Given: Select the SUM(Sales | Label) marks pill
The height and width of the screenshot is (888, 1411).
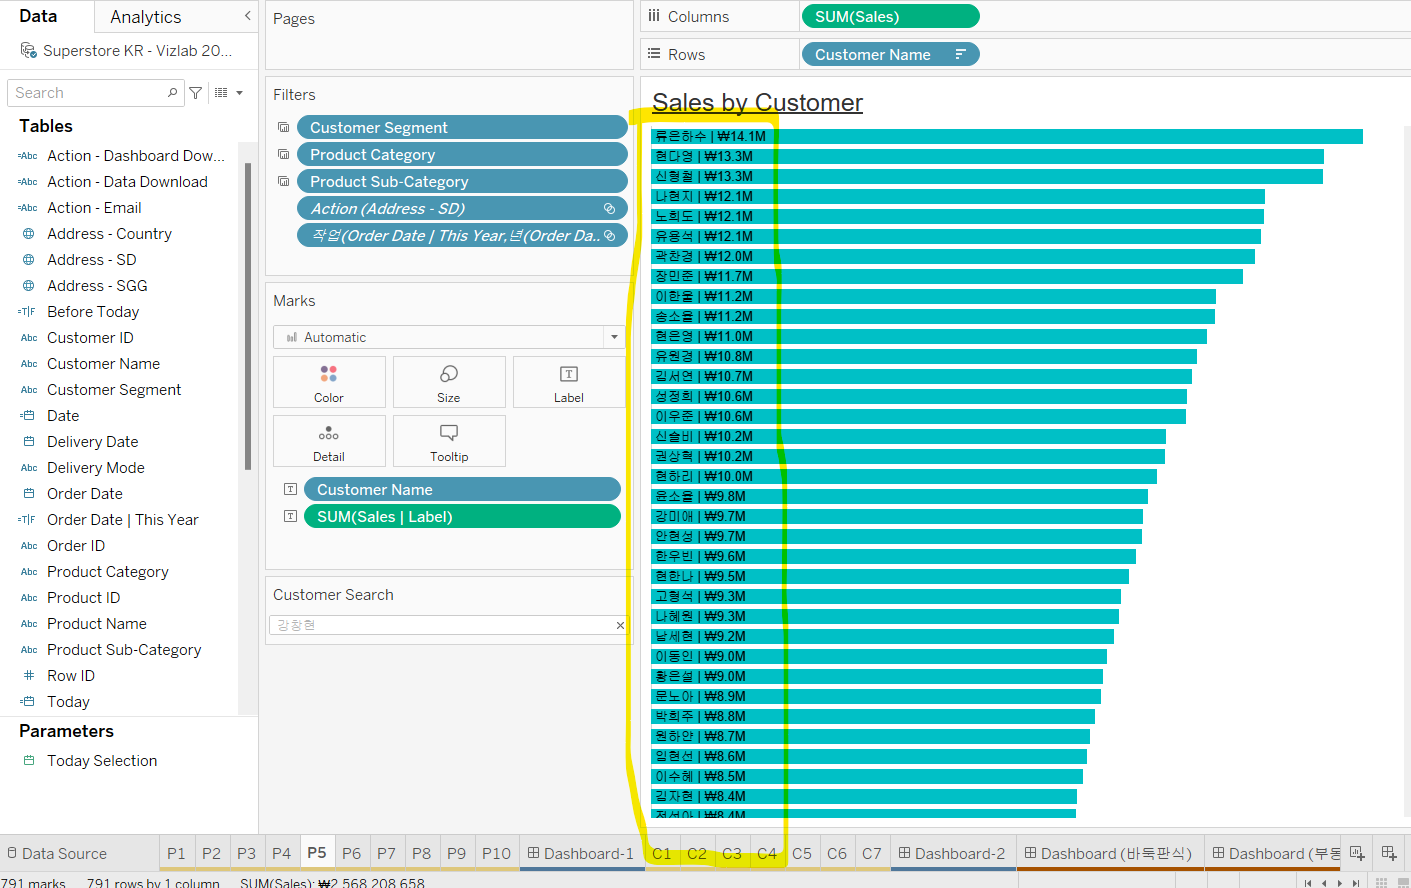Looking at the screenshot, I should point(462,516).
